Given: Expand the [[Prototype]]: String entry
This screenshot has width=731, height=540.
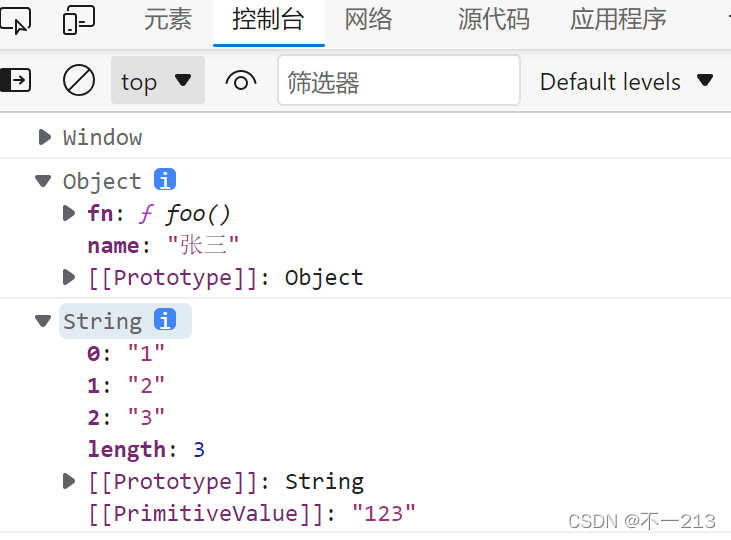Looking at the screenshot, I should pos(69,481).
